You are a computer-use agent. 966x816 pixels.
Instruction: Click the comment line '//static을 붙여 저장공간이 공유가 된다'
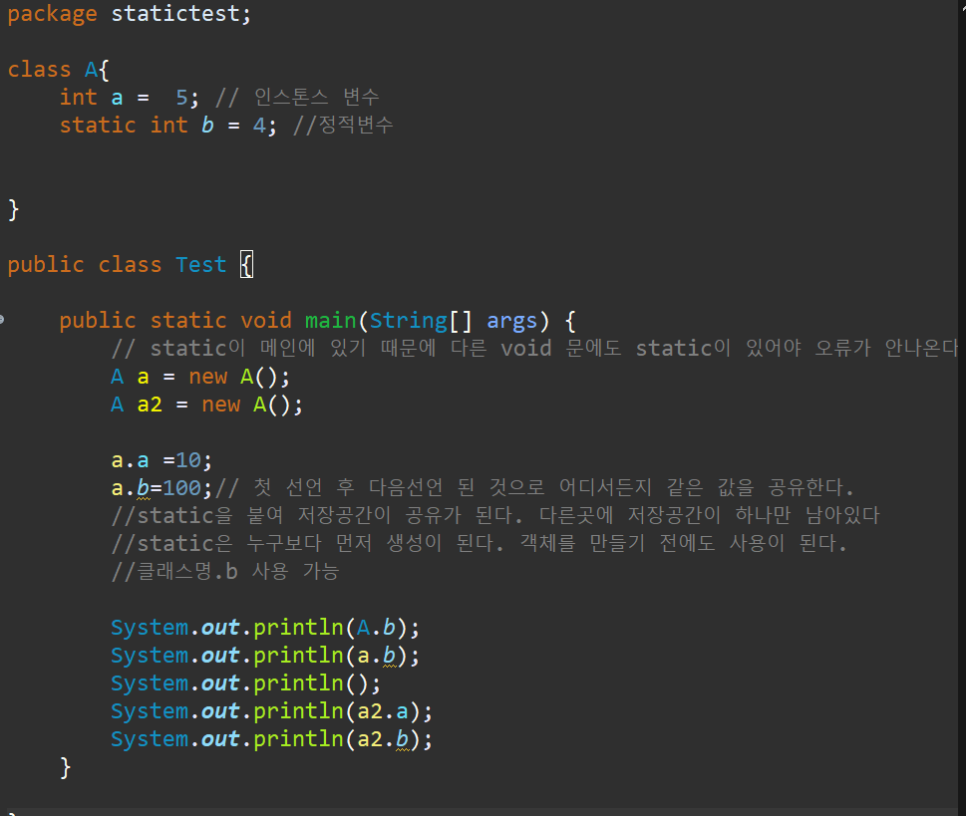495,515
